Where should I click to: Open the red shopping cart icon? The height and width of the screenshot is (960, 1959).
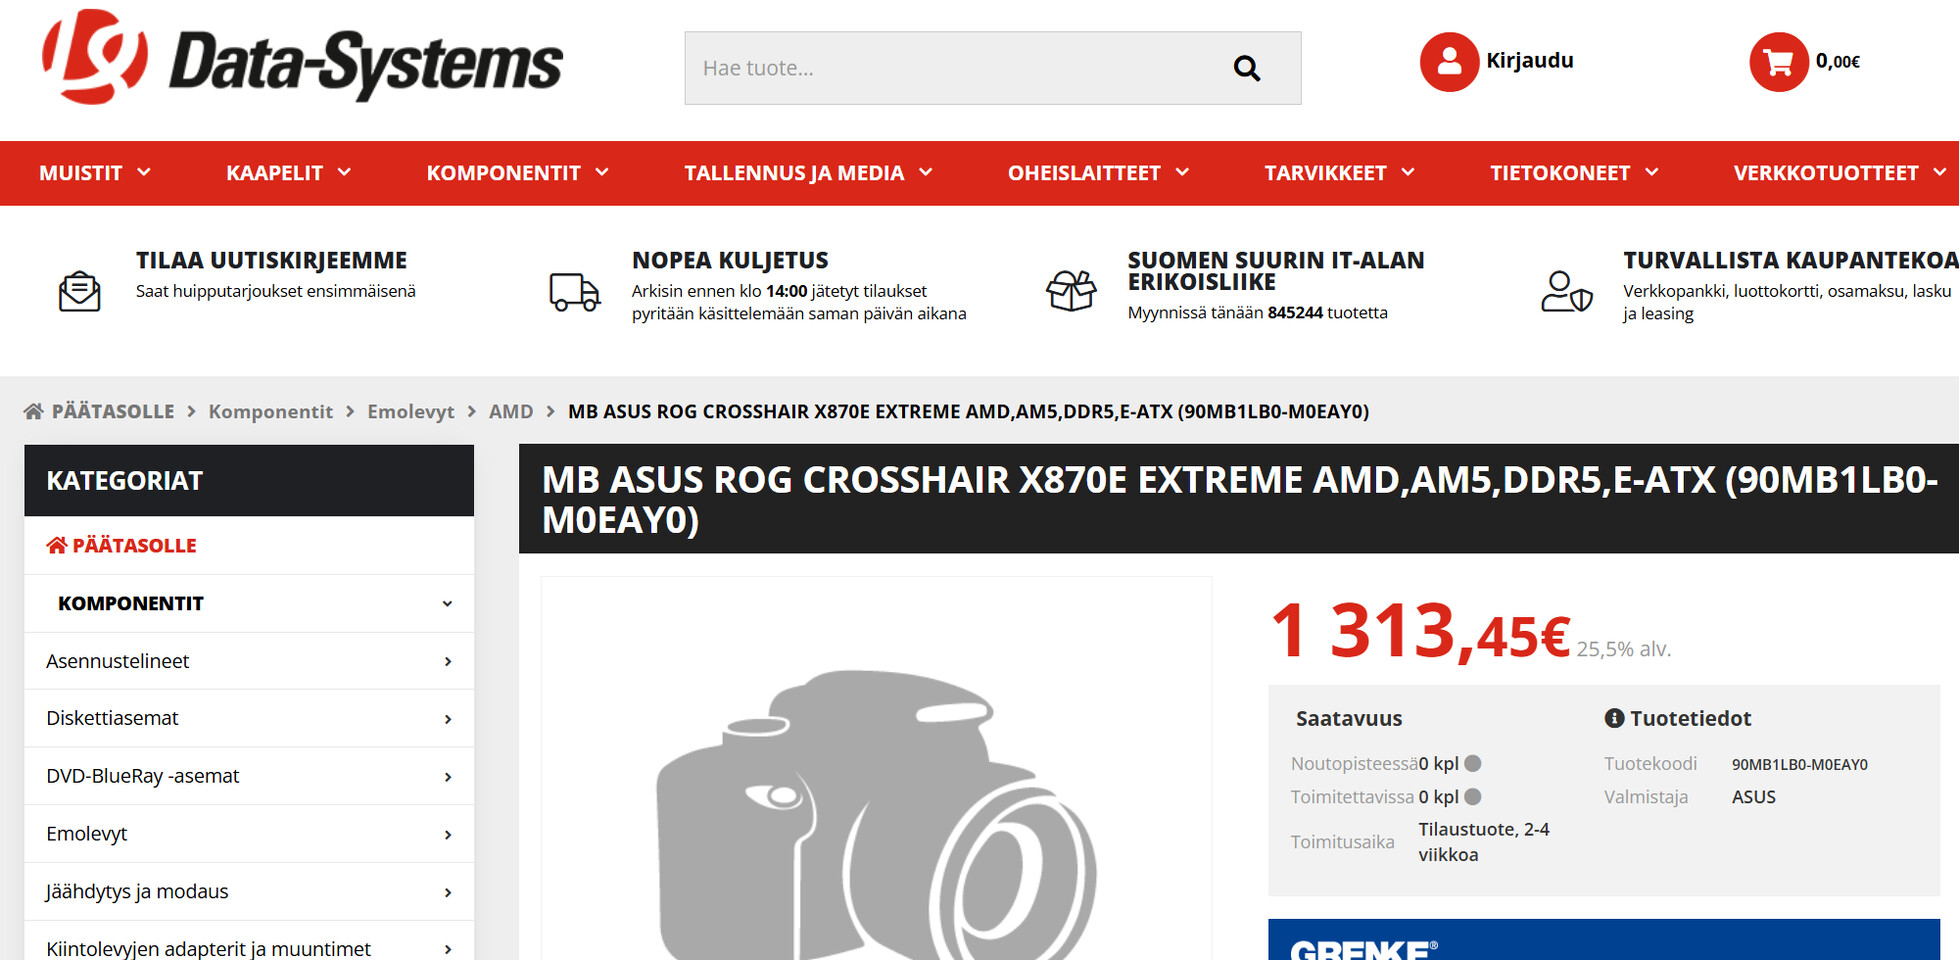pyautogui.click(x=1778, y=62)
